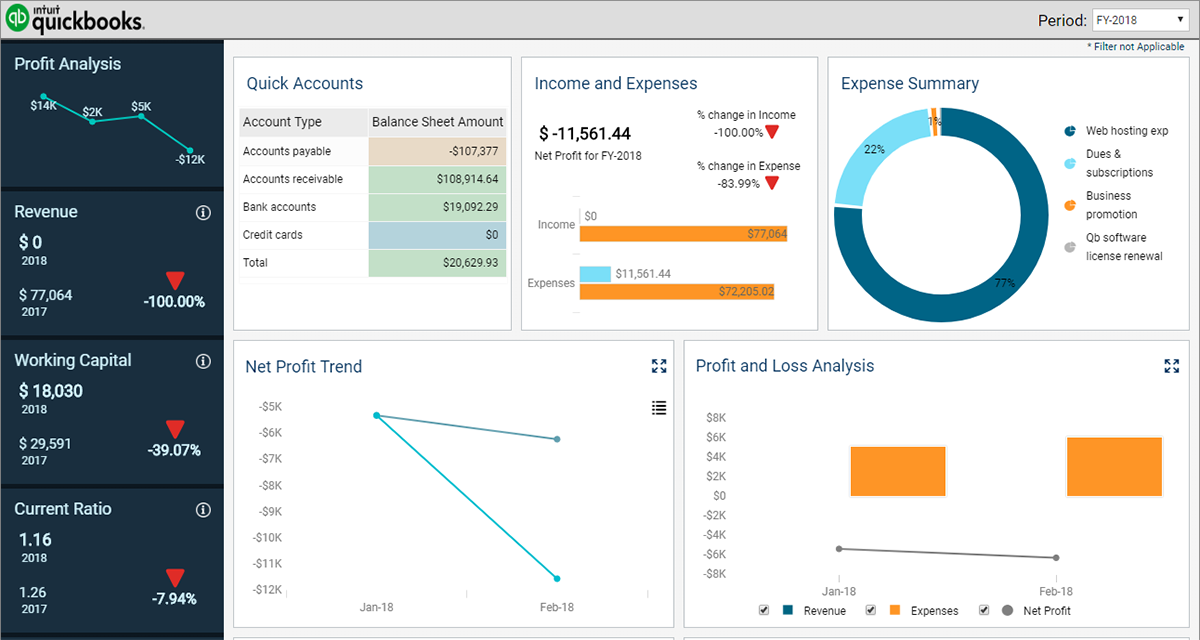Expand Net Profit Trend to full screen

(658, 366)
